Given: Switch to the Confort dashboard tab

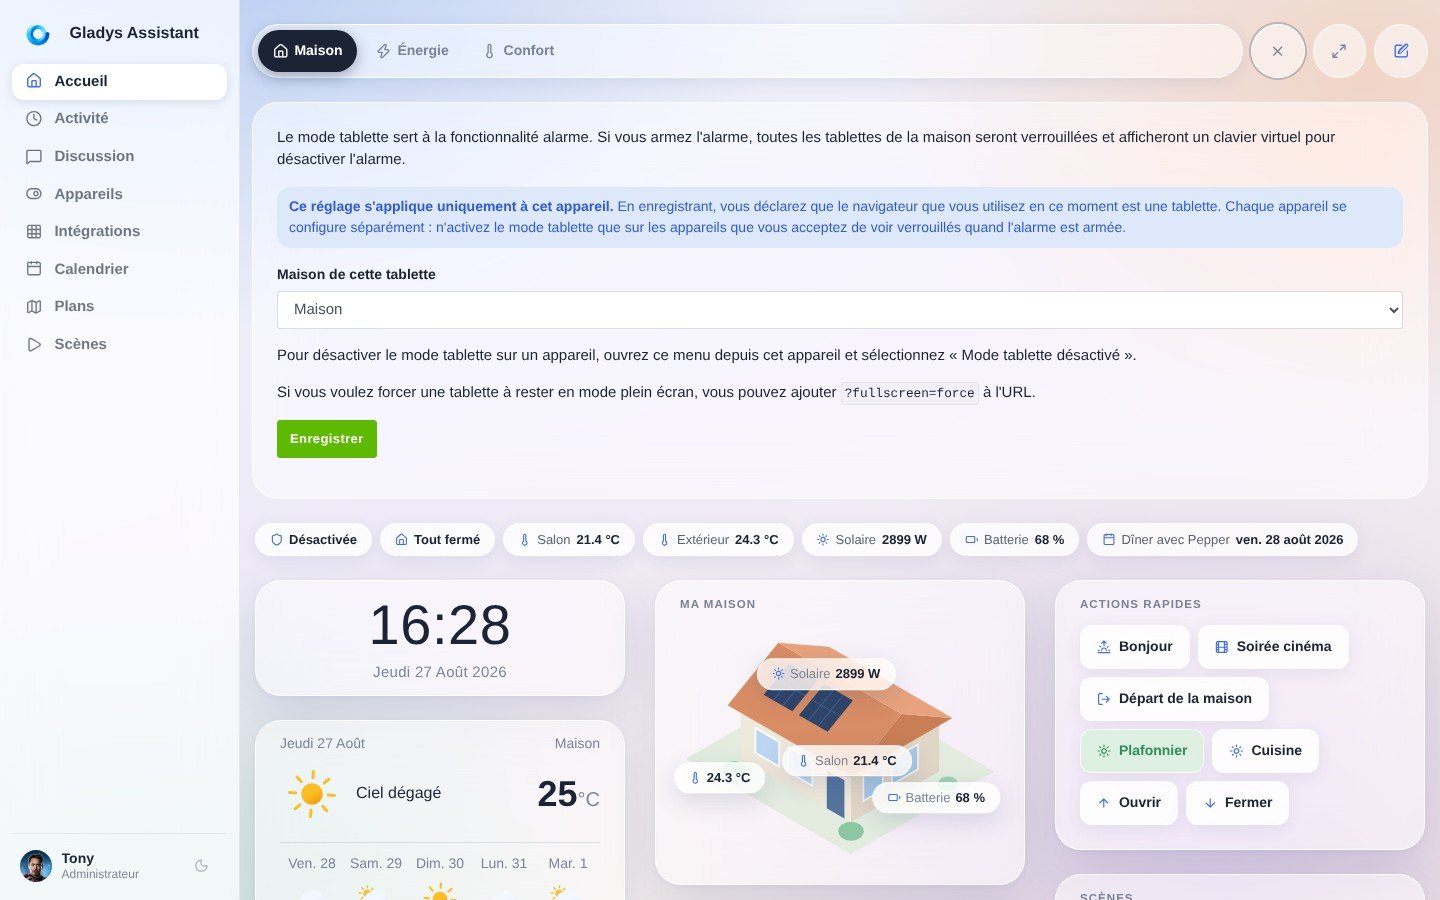Looking at the screenshot, I should coord(518,51).
